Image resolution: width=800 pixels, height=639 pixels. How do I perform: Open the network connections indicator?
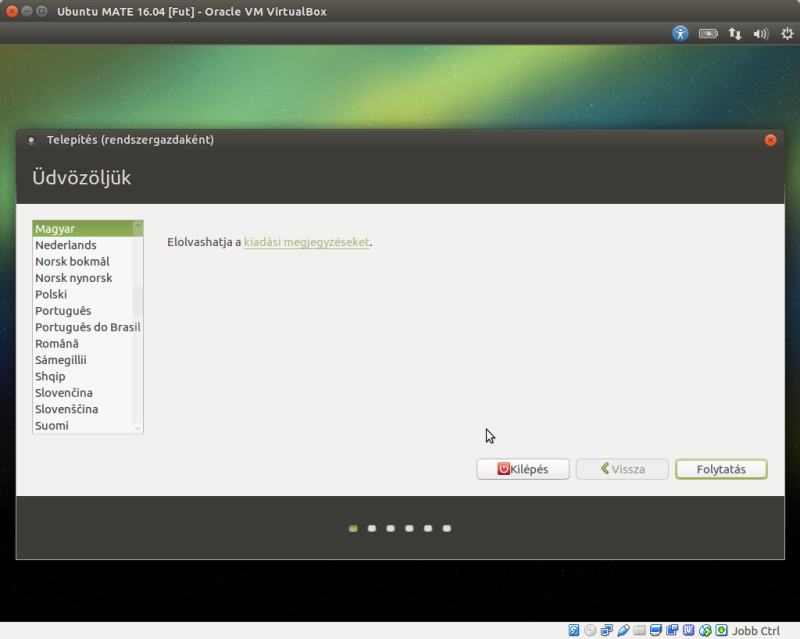735,34
